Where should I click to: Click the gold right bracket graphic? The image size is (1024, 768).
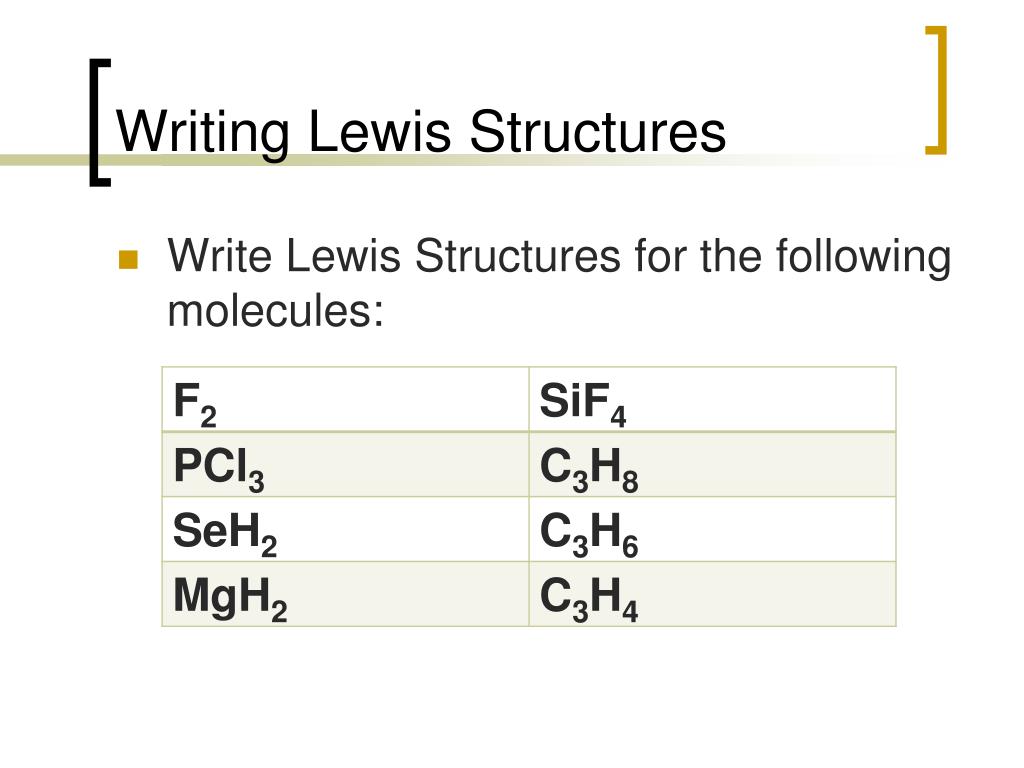[936, 90]
